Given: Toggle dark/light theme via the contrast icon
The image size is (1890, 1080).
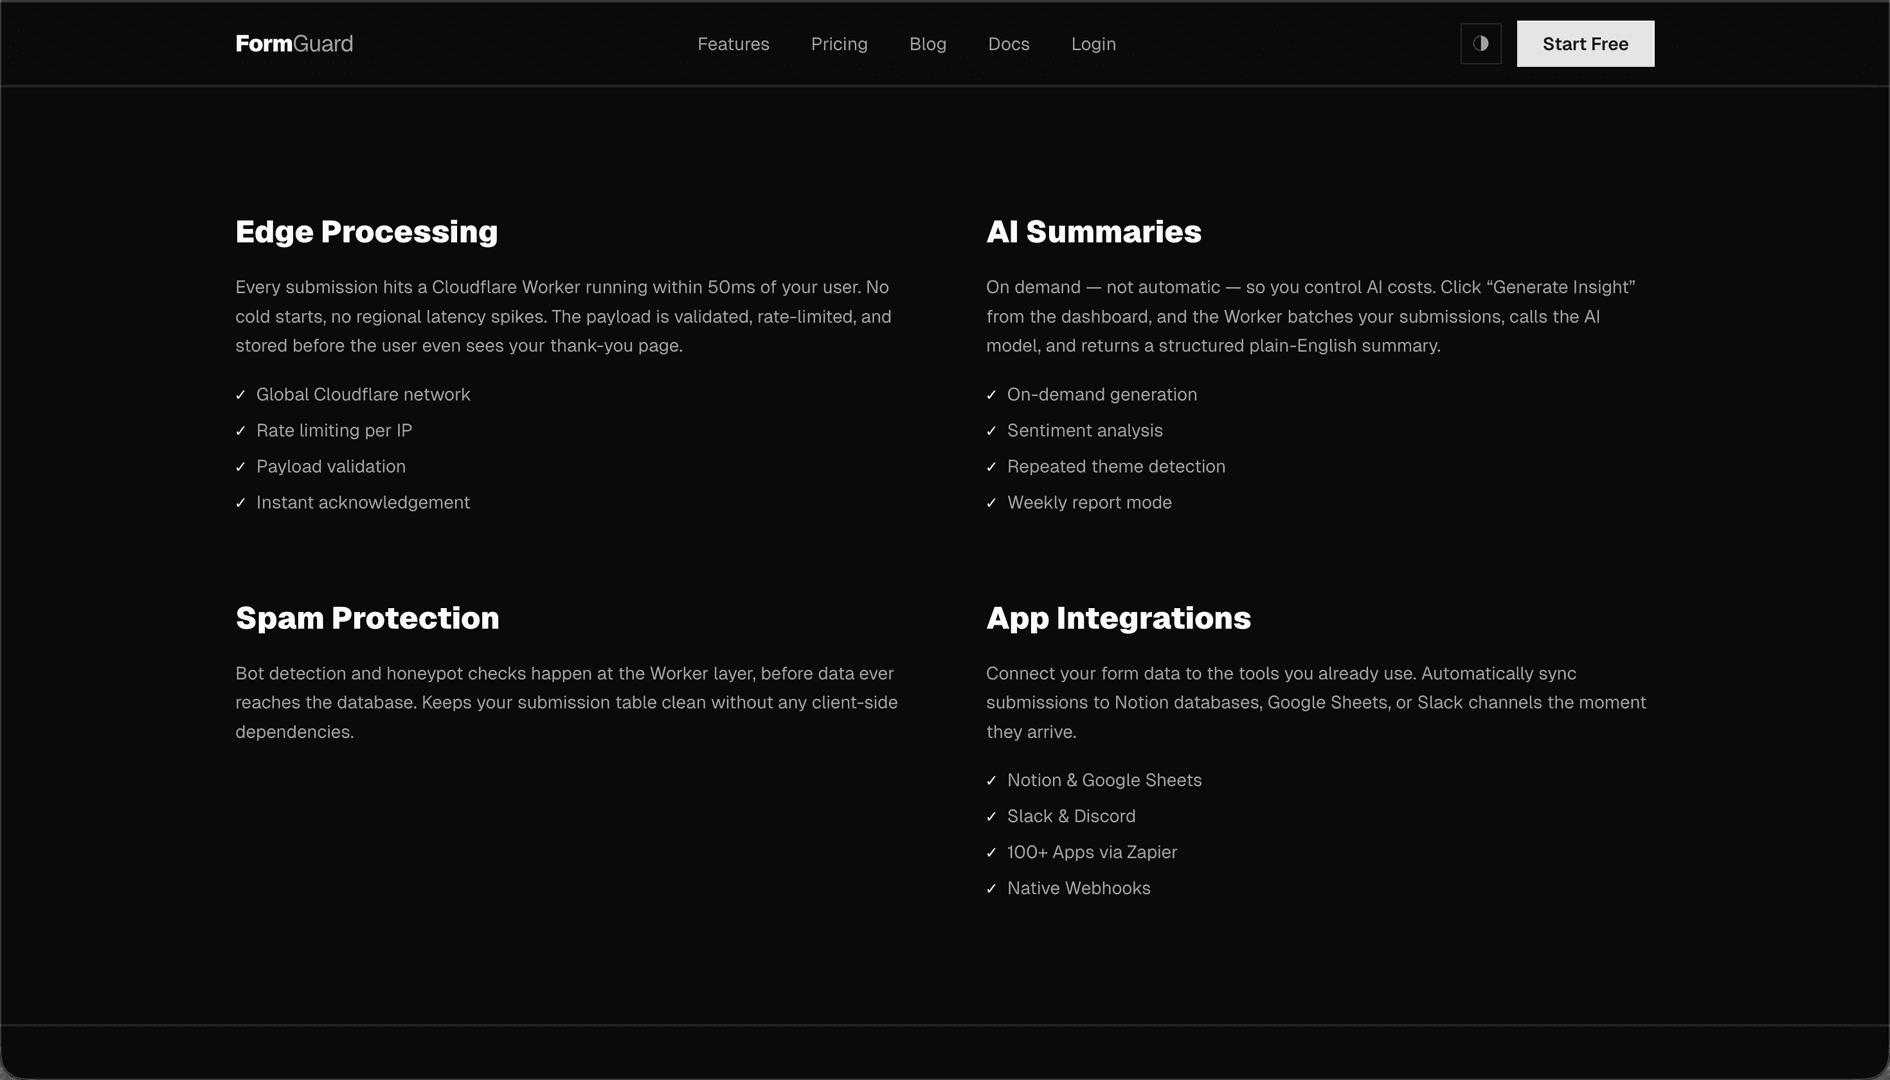Looking at the screenshot, I should click(1481, 43).
